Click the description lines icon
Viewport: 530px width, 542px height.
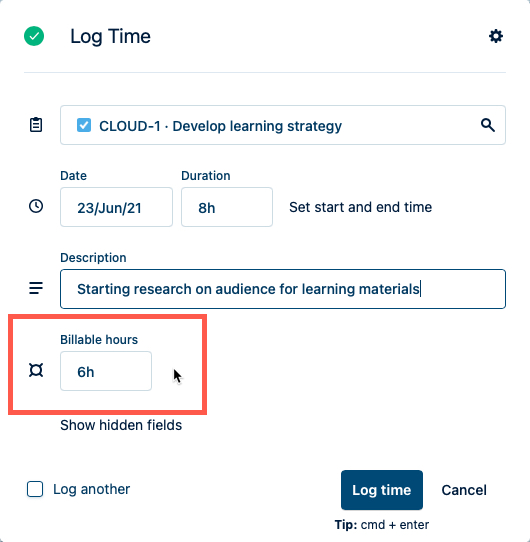(36, 288)
